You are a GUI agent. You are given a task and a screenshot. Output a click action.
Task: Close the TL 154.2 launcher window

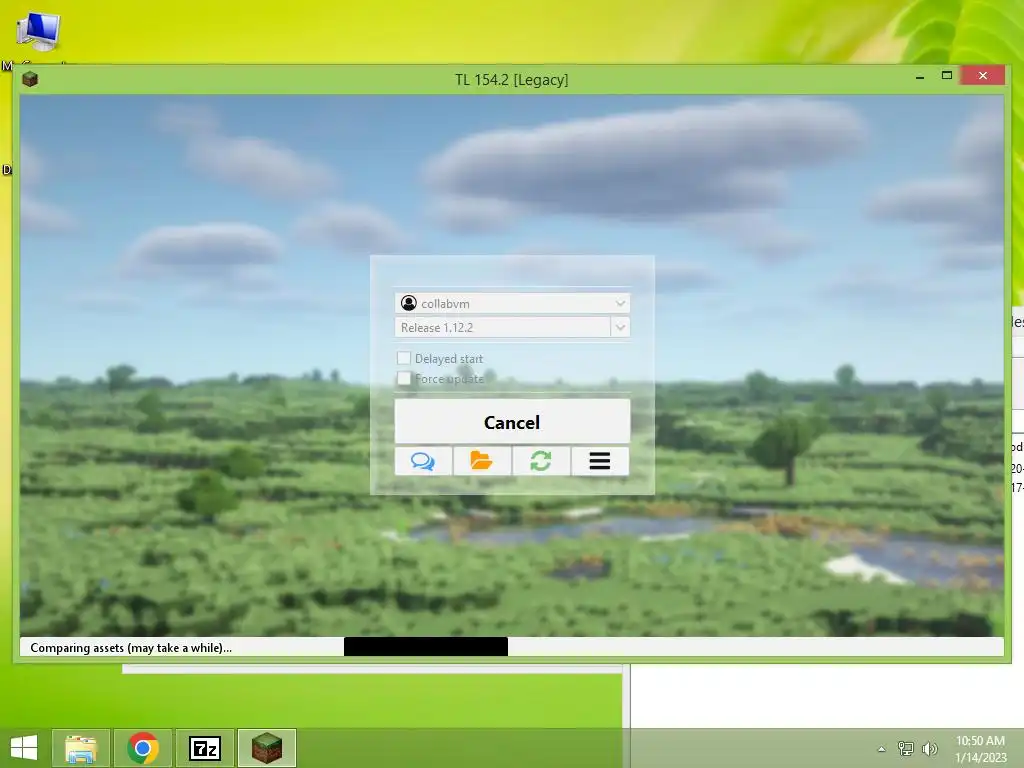(983, 76)
